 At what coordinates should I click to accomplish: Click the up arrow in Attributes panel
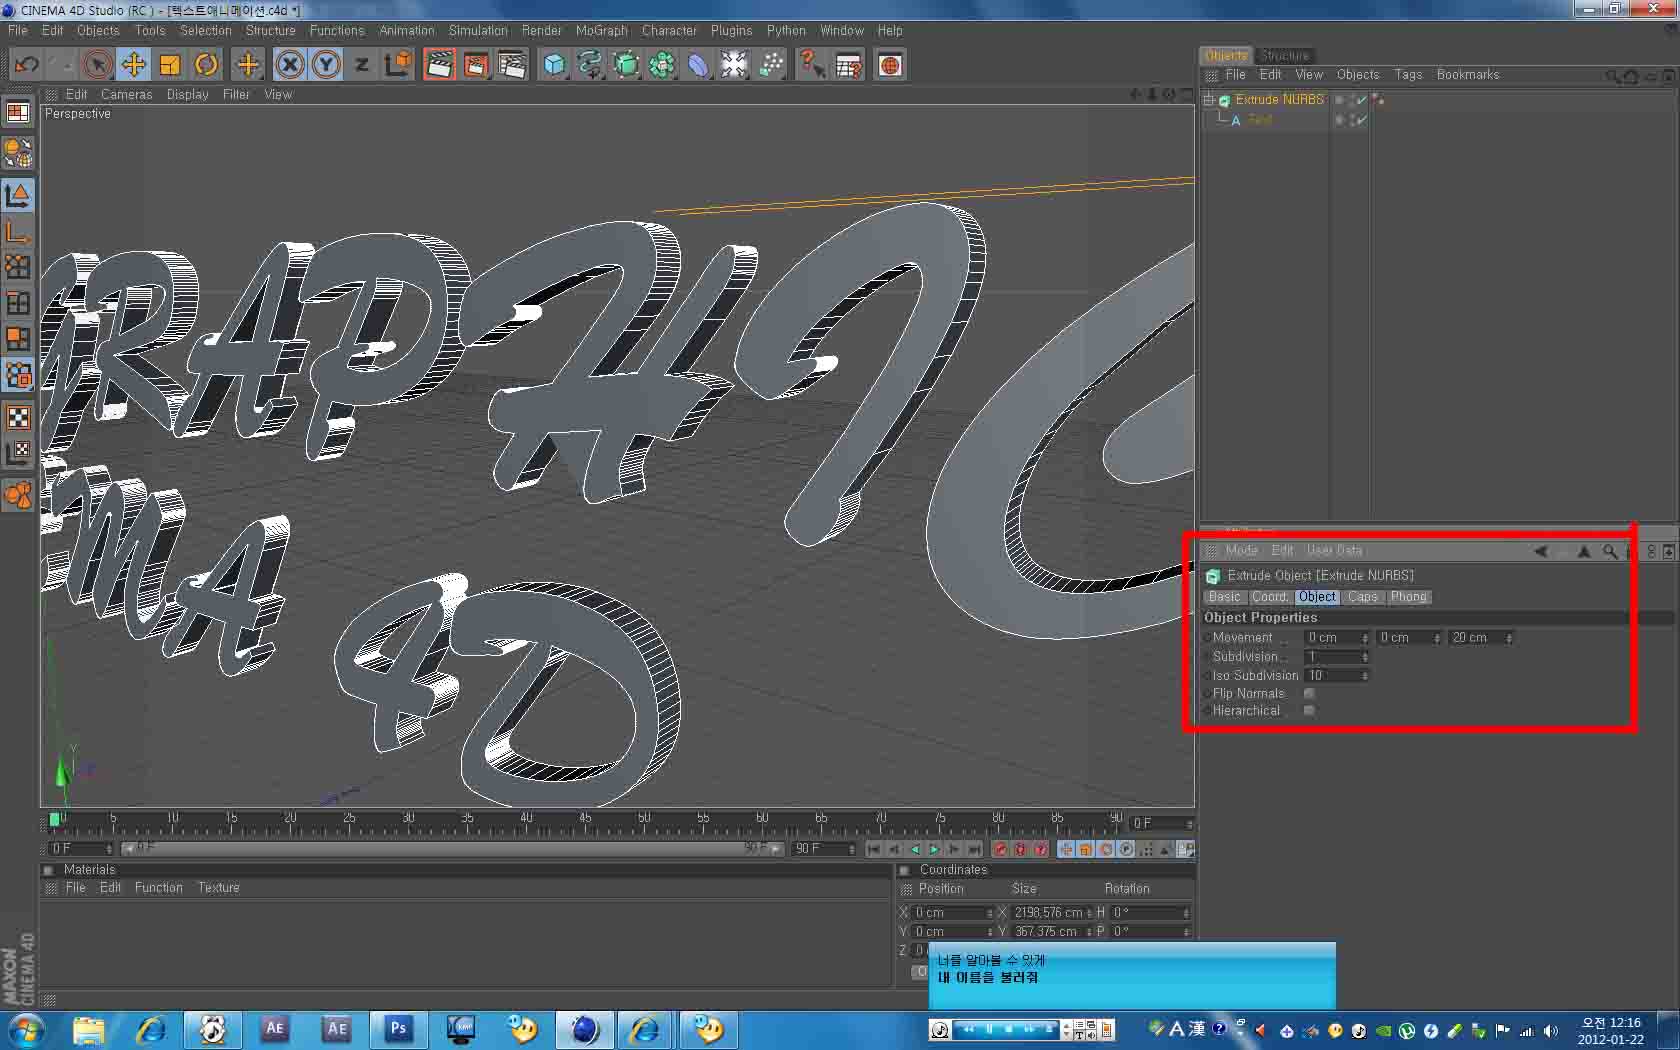pyautogui.click(x=1584, y=551)
